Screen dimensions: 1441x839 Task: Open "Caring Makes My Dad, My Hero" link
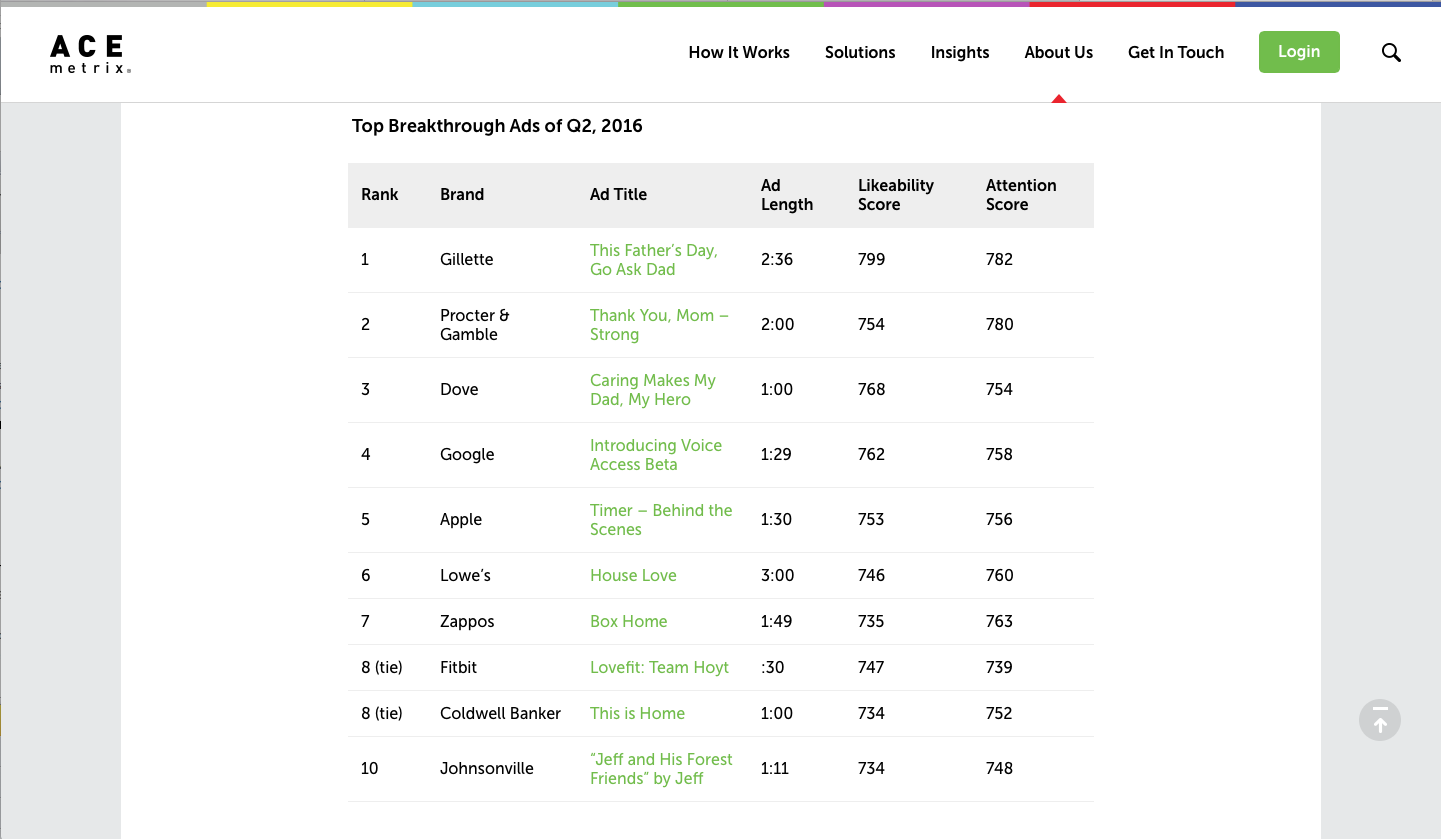click(653, 390)
